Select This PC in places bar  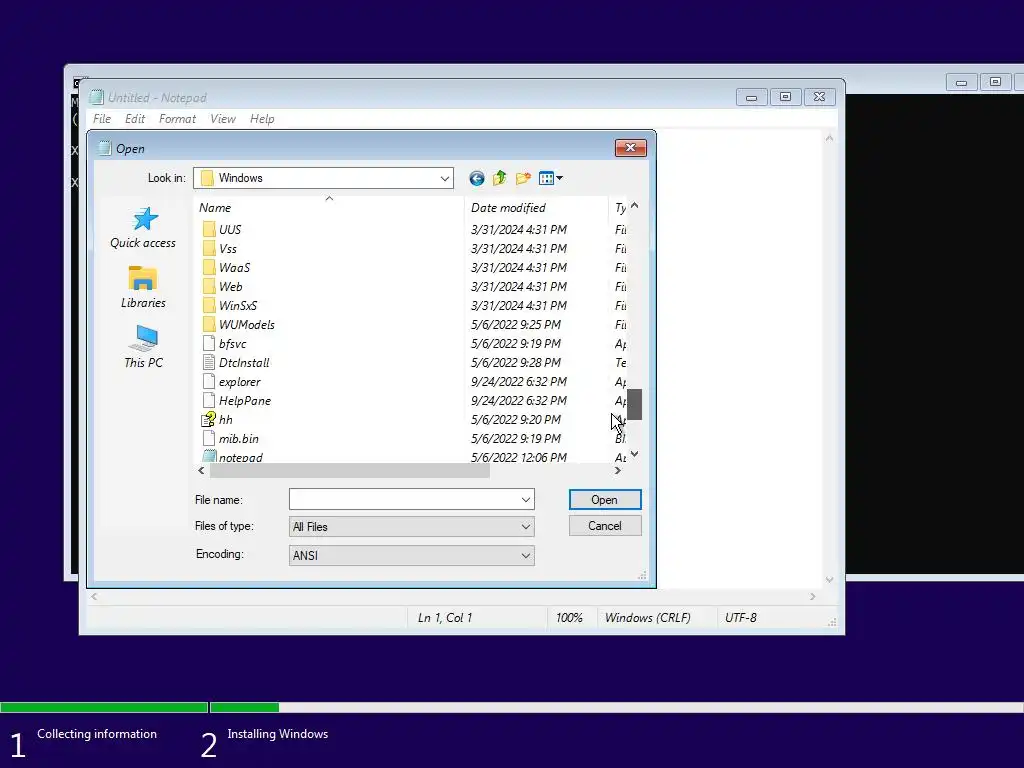pyautogui.click(x=143, y=347)
